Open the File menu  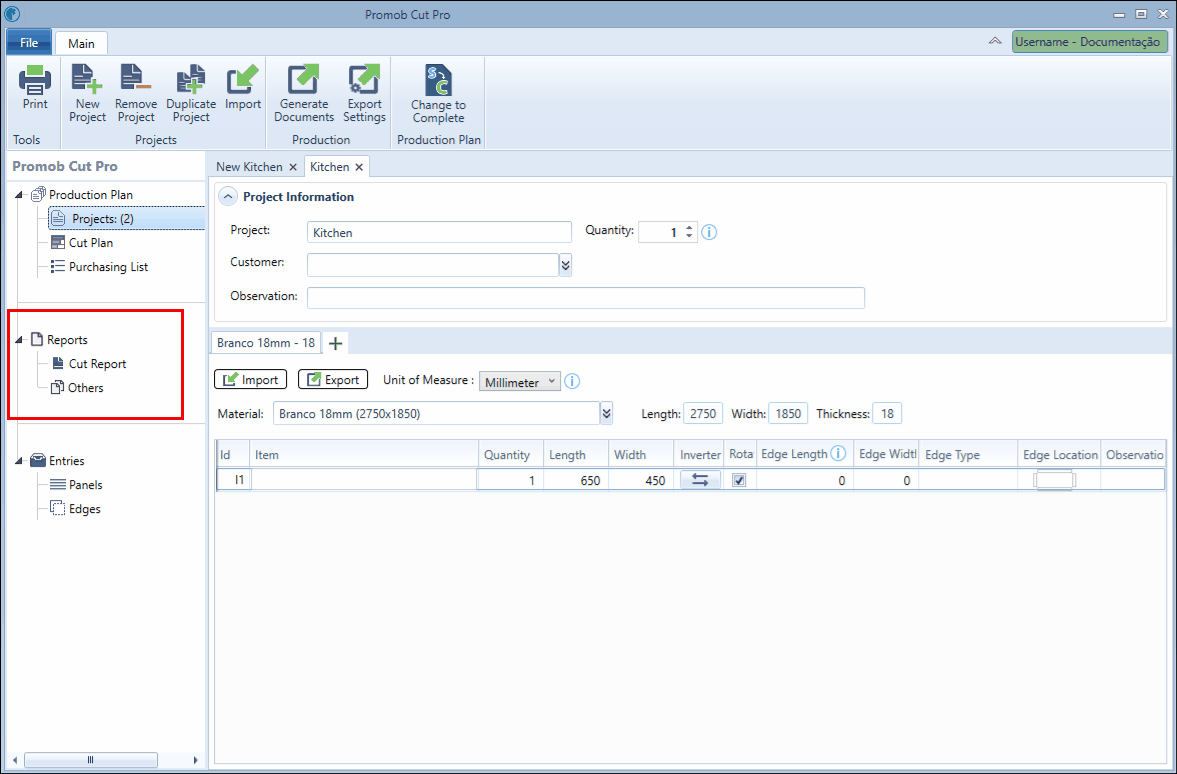click(x=29, y=43)
